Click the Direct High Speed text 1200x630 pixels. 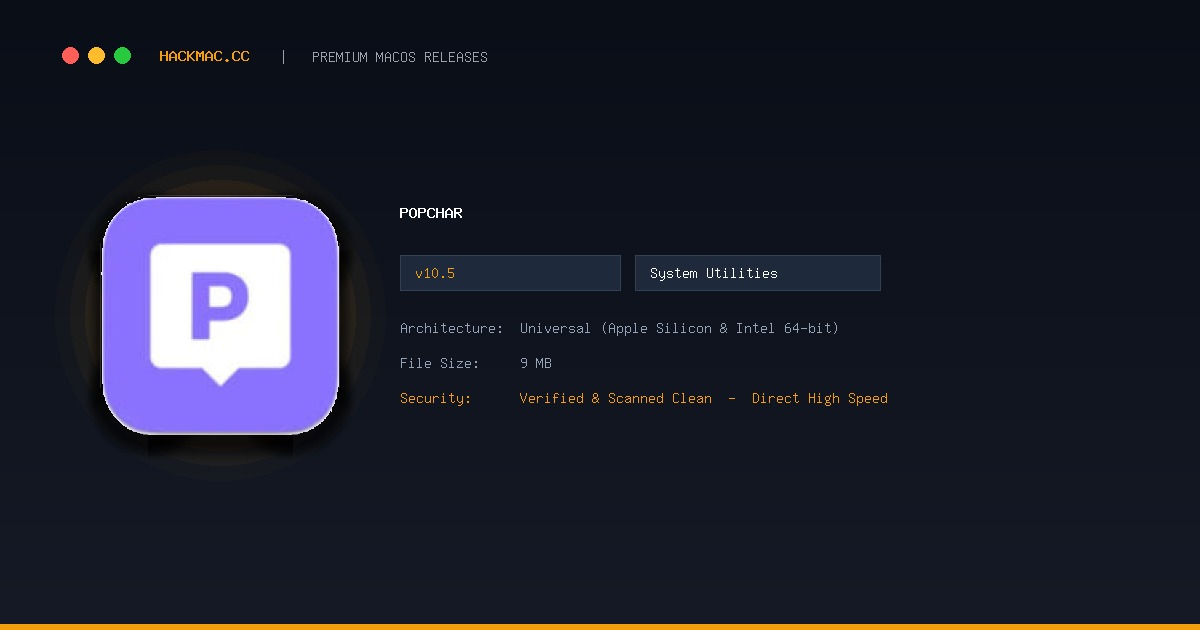[820, 398]
